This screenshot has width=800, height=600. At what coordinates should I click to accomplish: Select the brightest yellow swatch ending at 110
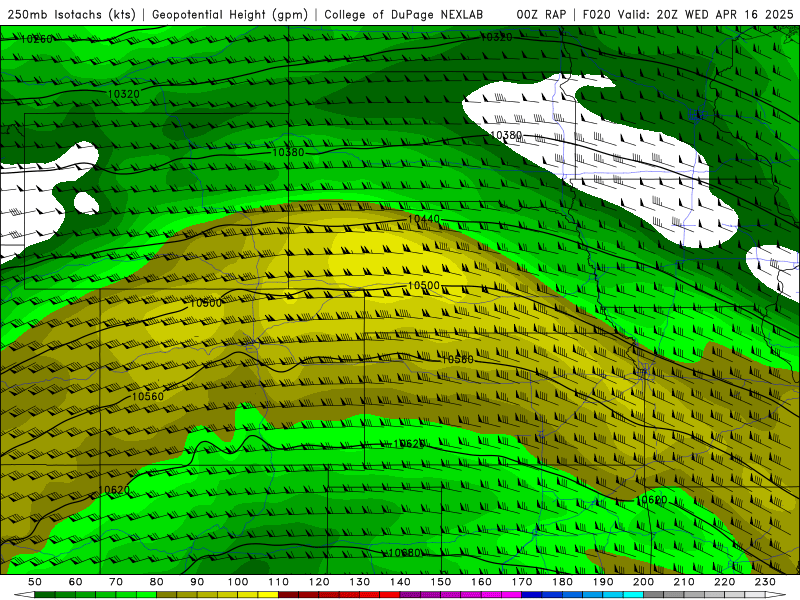click(268, 595)
